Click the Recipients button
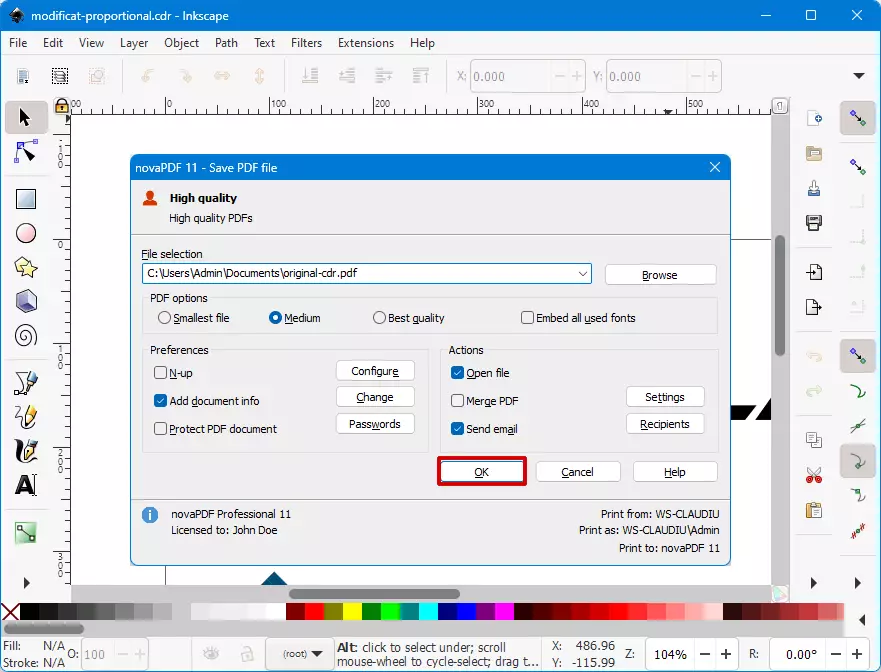Screen dimensions: 881x672 click(665, 424)
